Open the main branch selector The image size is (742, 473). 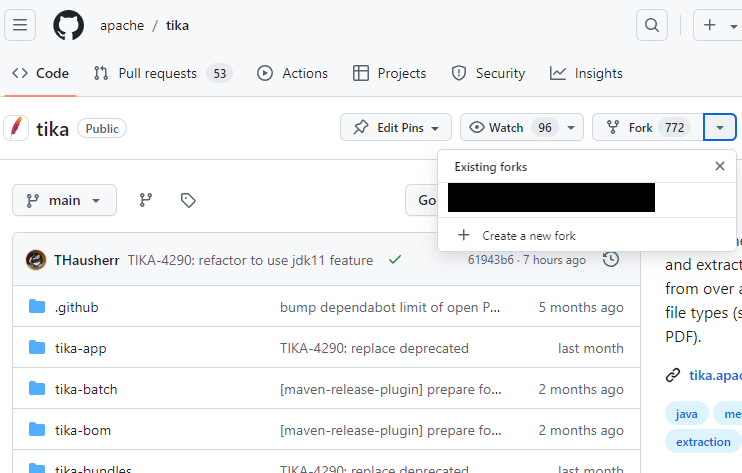click(64, 200)
